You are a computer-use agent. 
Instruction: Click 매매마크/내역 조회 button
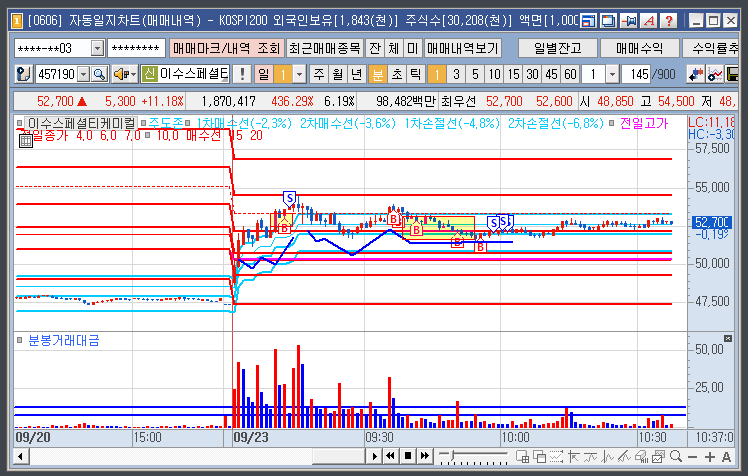click(x=227, y=48)
